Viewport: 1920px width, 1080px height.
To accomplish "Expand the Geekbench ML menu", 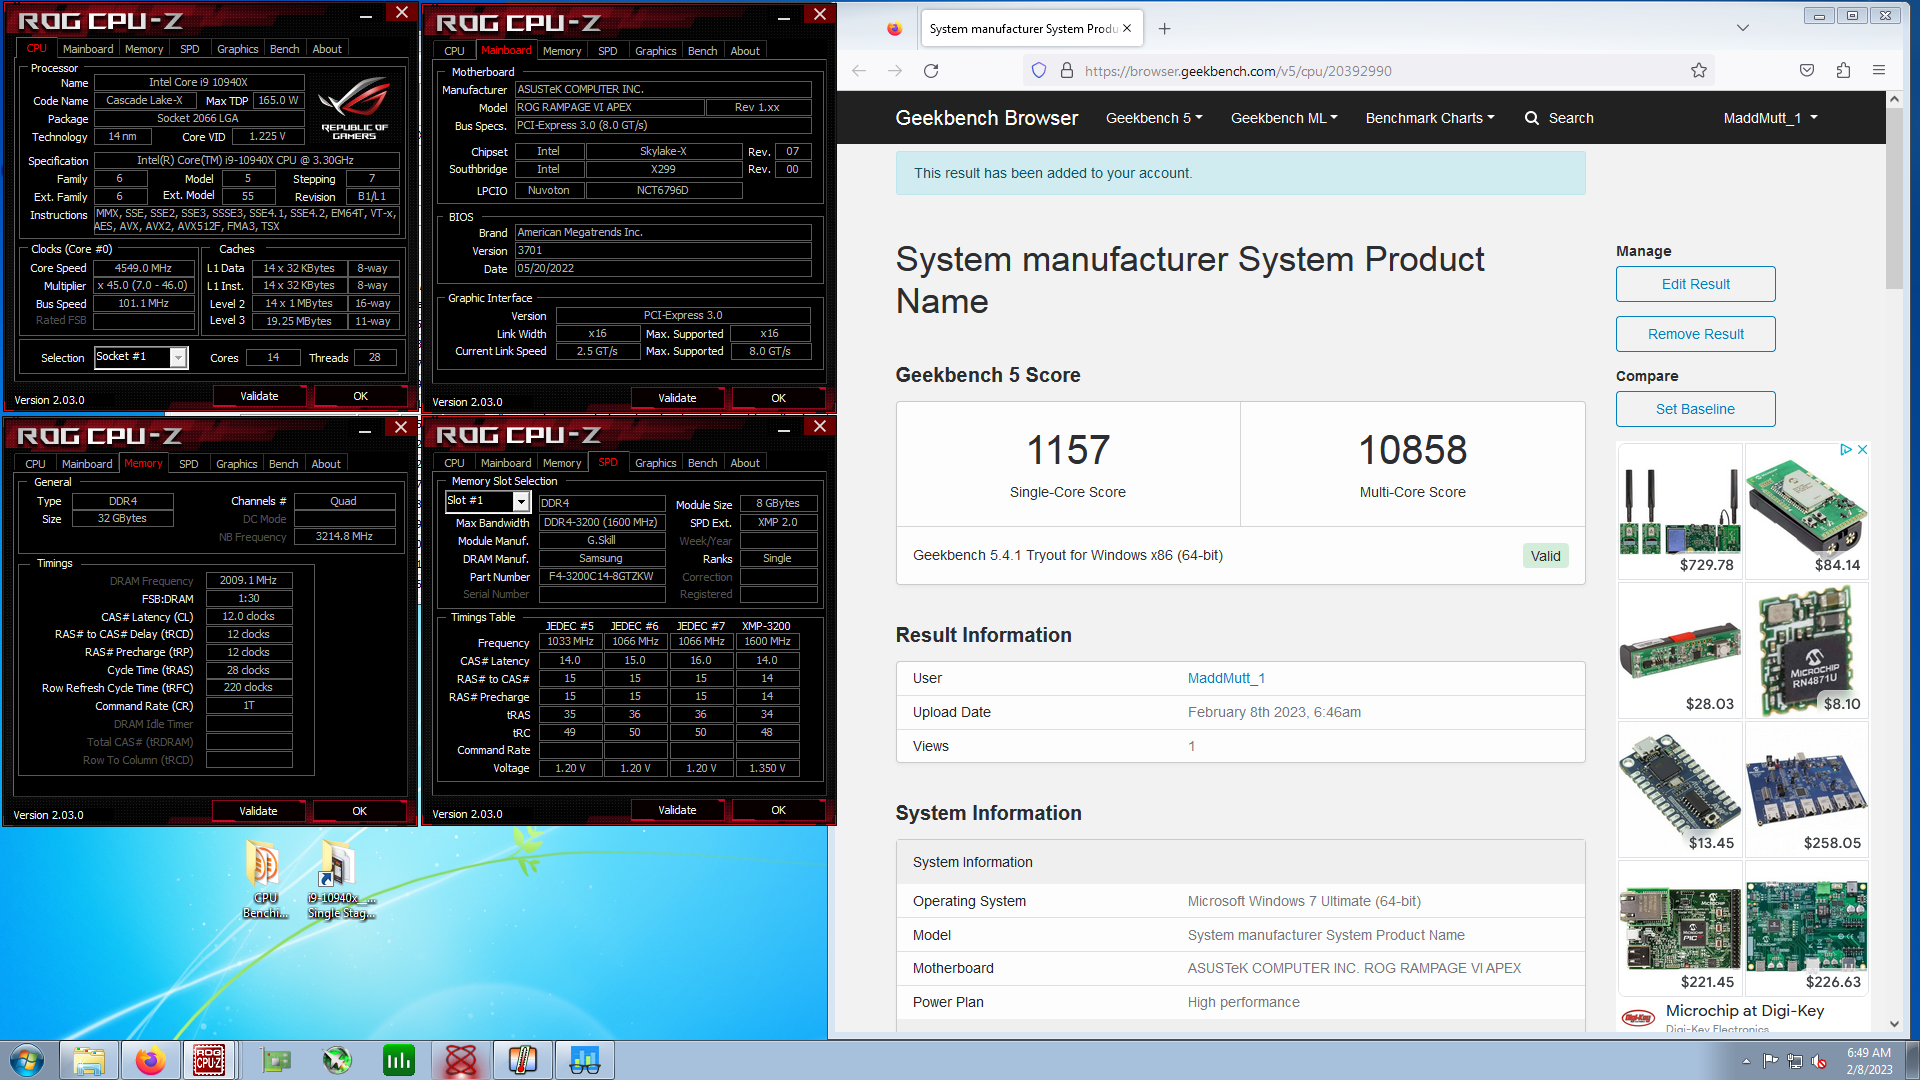I will 1284,118.
